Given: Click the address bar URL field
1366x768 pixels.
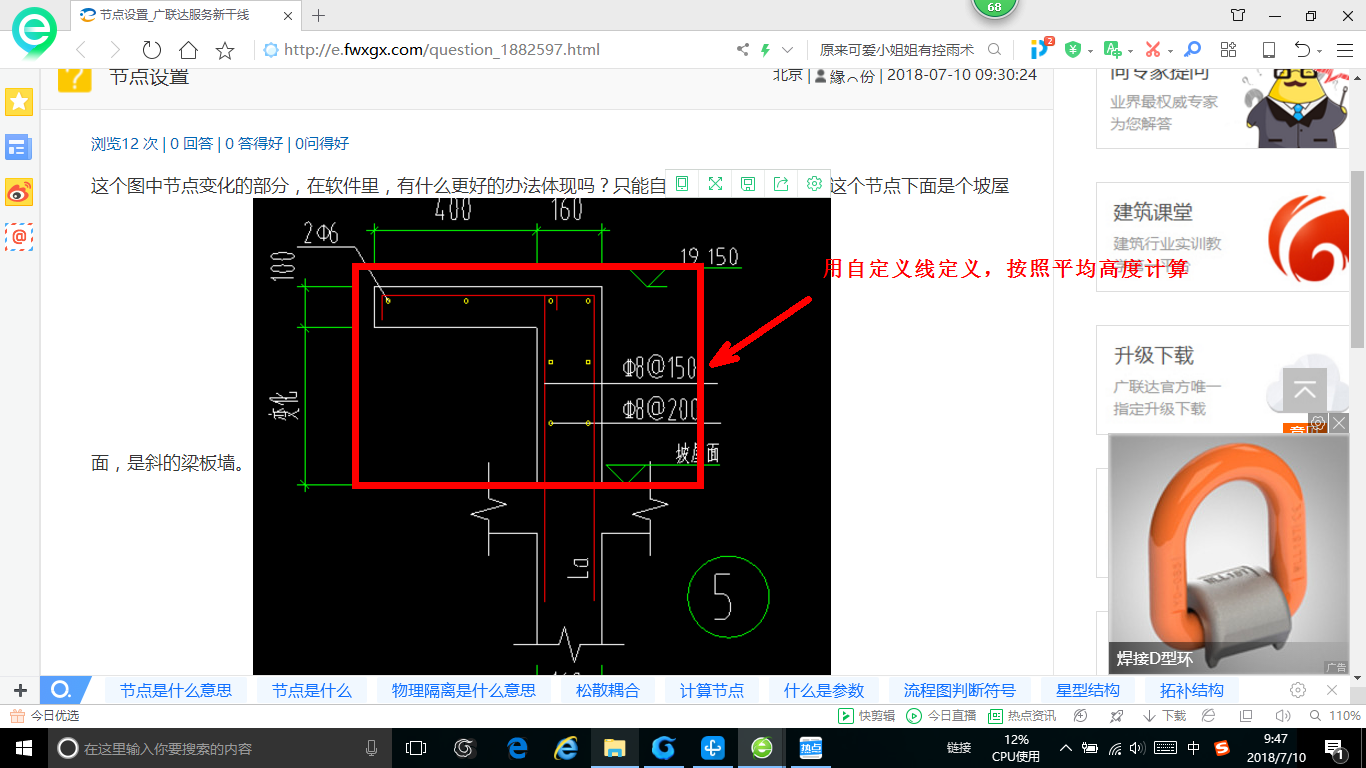Looking at the screenshot, I should tap(497, 50).
